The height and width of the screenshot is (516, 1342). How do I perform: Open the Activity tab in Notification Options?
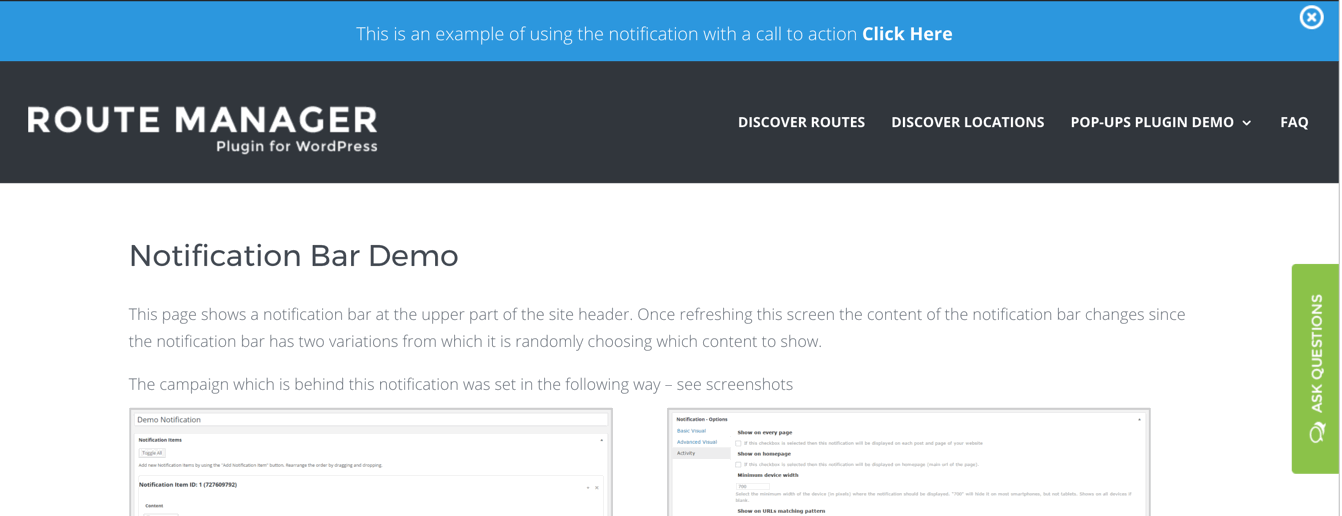click(x=686, y=453)
